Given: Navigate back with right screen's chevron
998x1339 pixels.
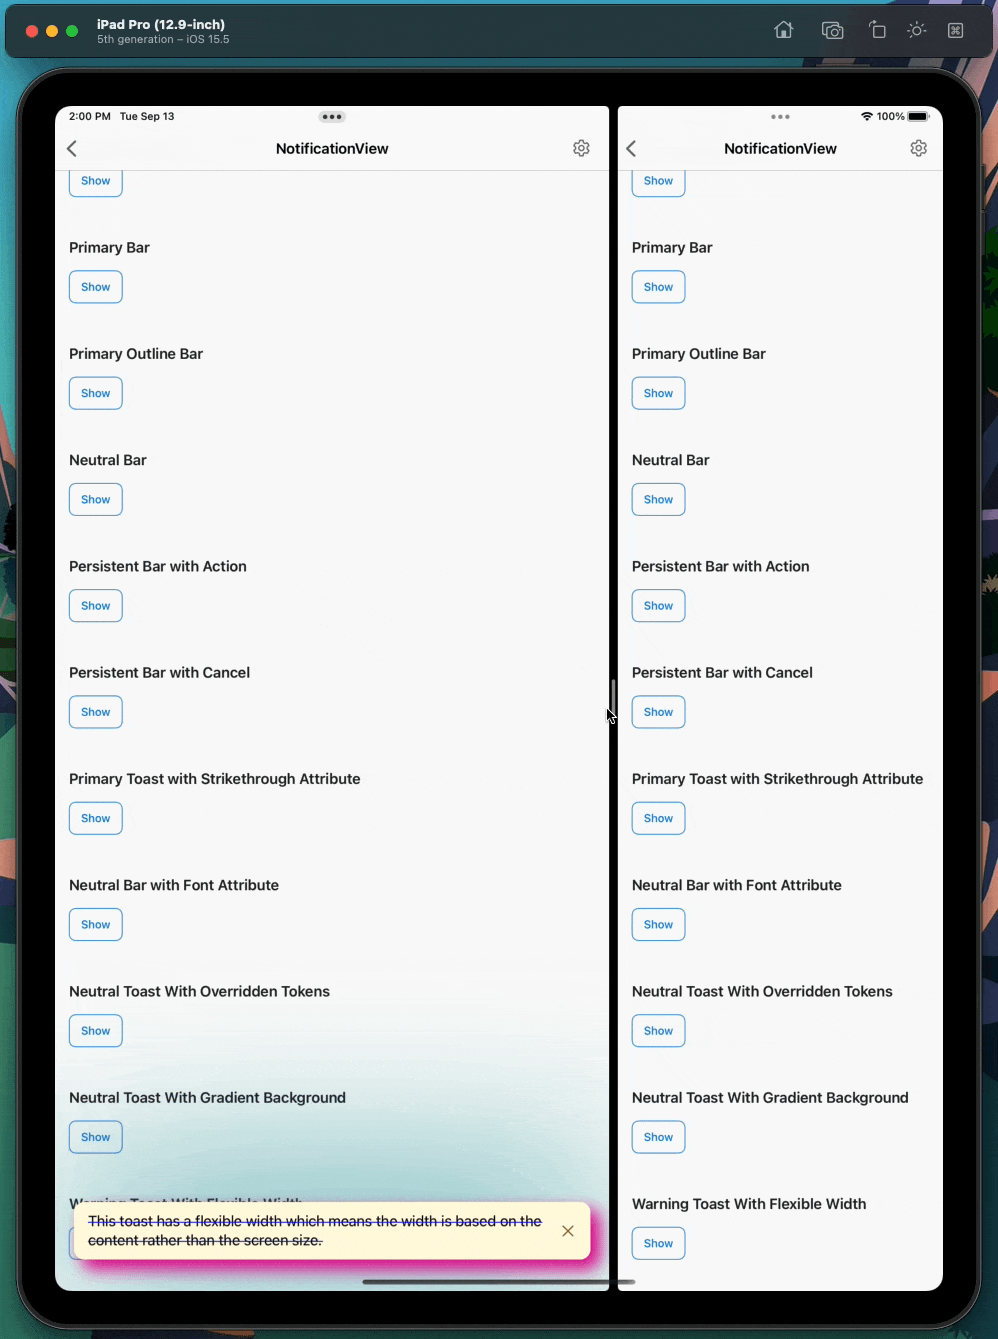Looking at the screenshot, I should 631,148.
